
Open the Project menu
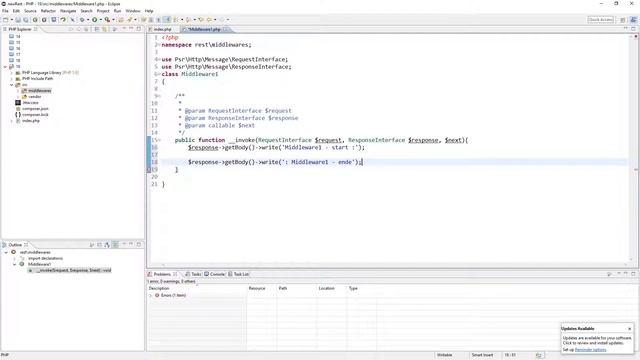pos(103,11)
